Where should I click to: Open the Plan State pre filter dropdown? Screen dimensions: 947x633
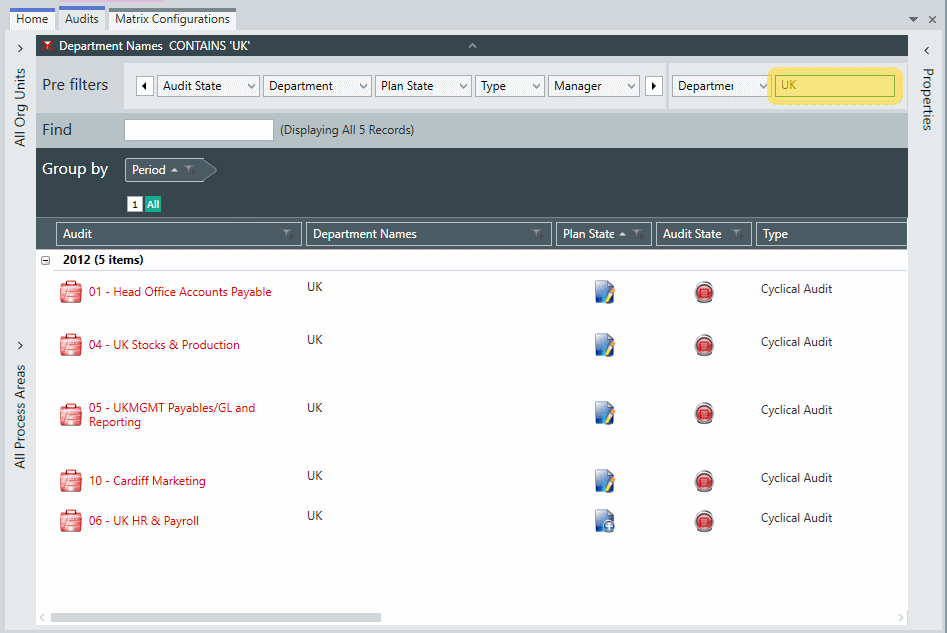pos(423,86)
